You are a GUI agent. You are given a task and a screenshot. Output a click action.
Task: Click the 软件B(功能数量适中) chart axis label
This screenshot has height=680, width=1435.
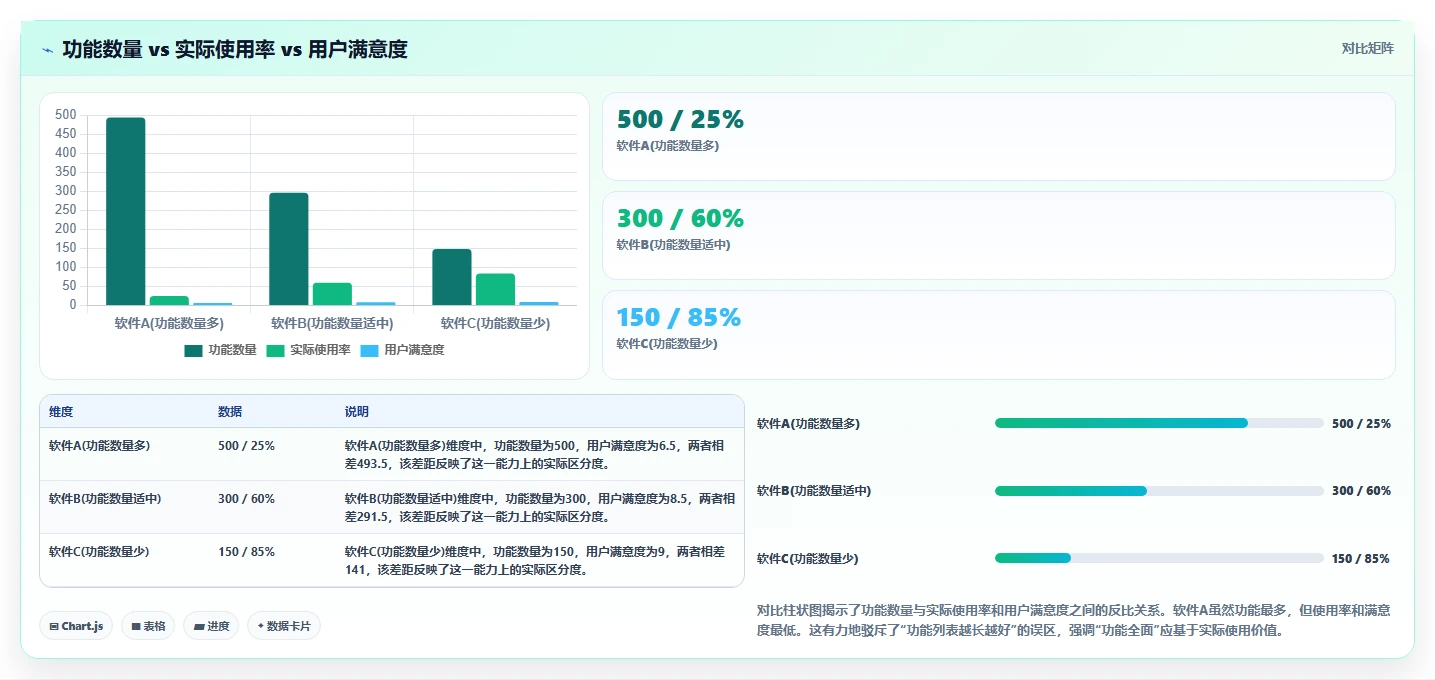[332, 324]
